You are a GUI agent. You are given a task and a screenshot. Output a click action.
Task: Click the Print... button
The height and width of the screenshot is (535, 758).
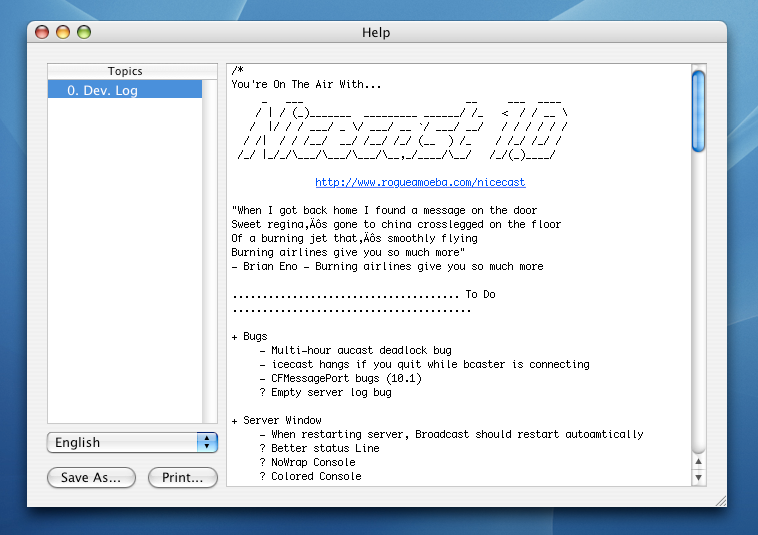[x=183, y=477]
